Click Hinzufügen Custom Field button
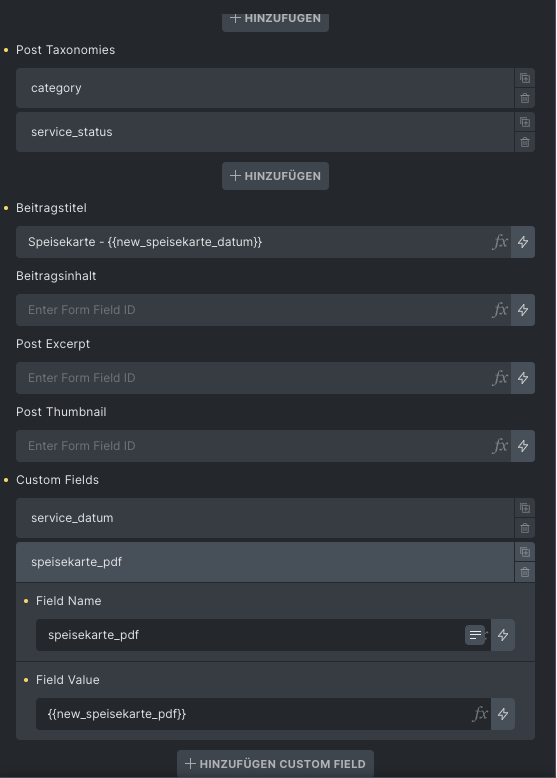Image resolution: width=557 pixels, height=778 pixels. coord(275,764)
